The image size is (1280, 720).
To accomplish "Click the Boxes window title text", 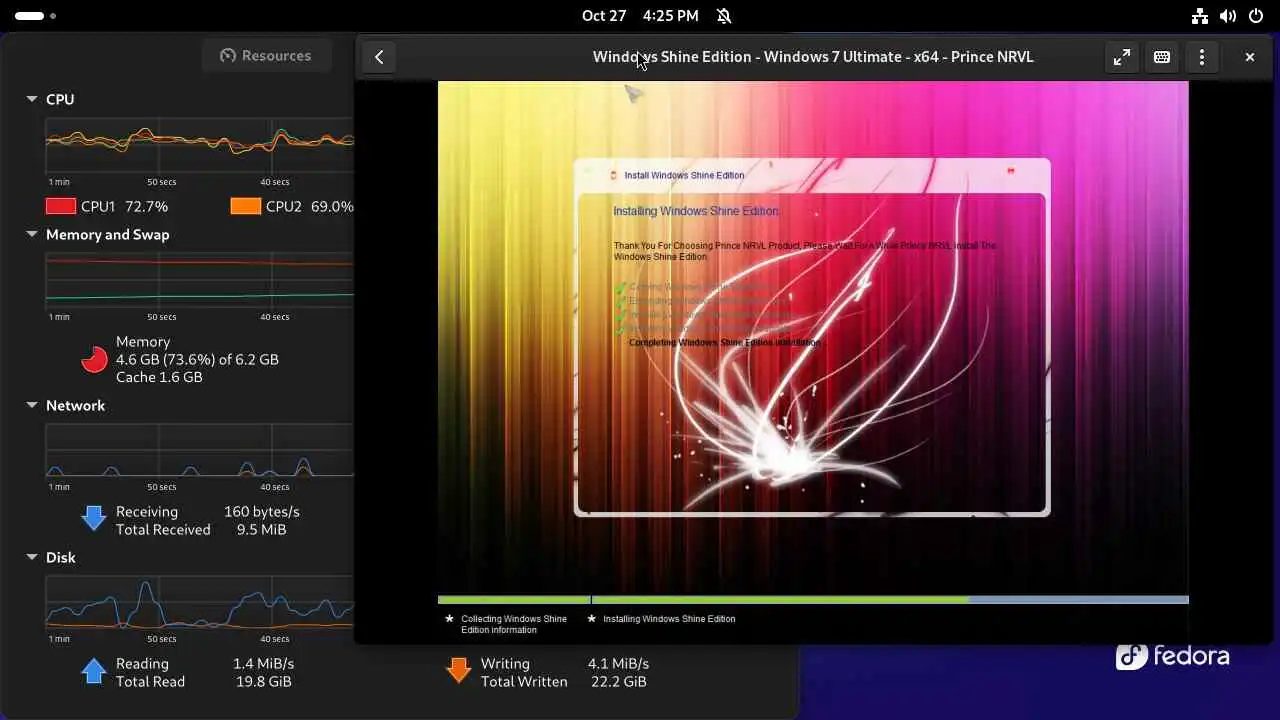I will 813,57.
